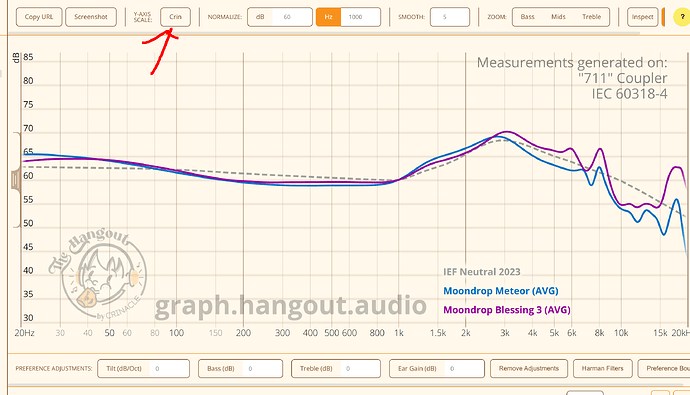Click the Copy URL button
The image size is (690, 395).
coord(39,17)
